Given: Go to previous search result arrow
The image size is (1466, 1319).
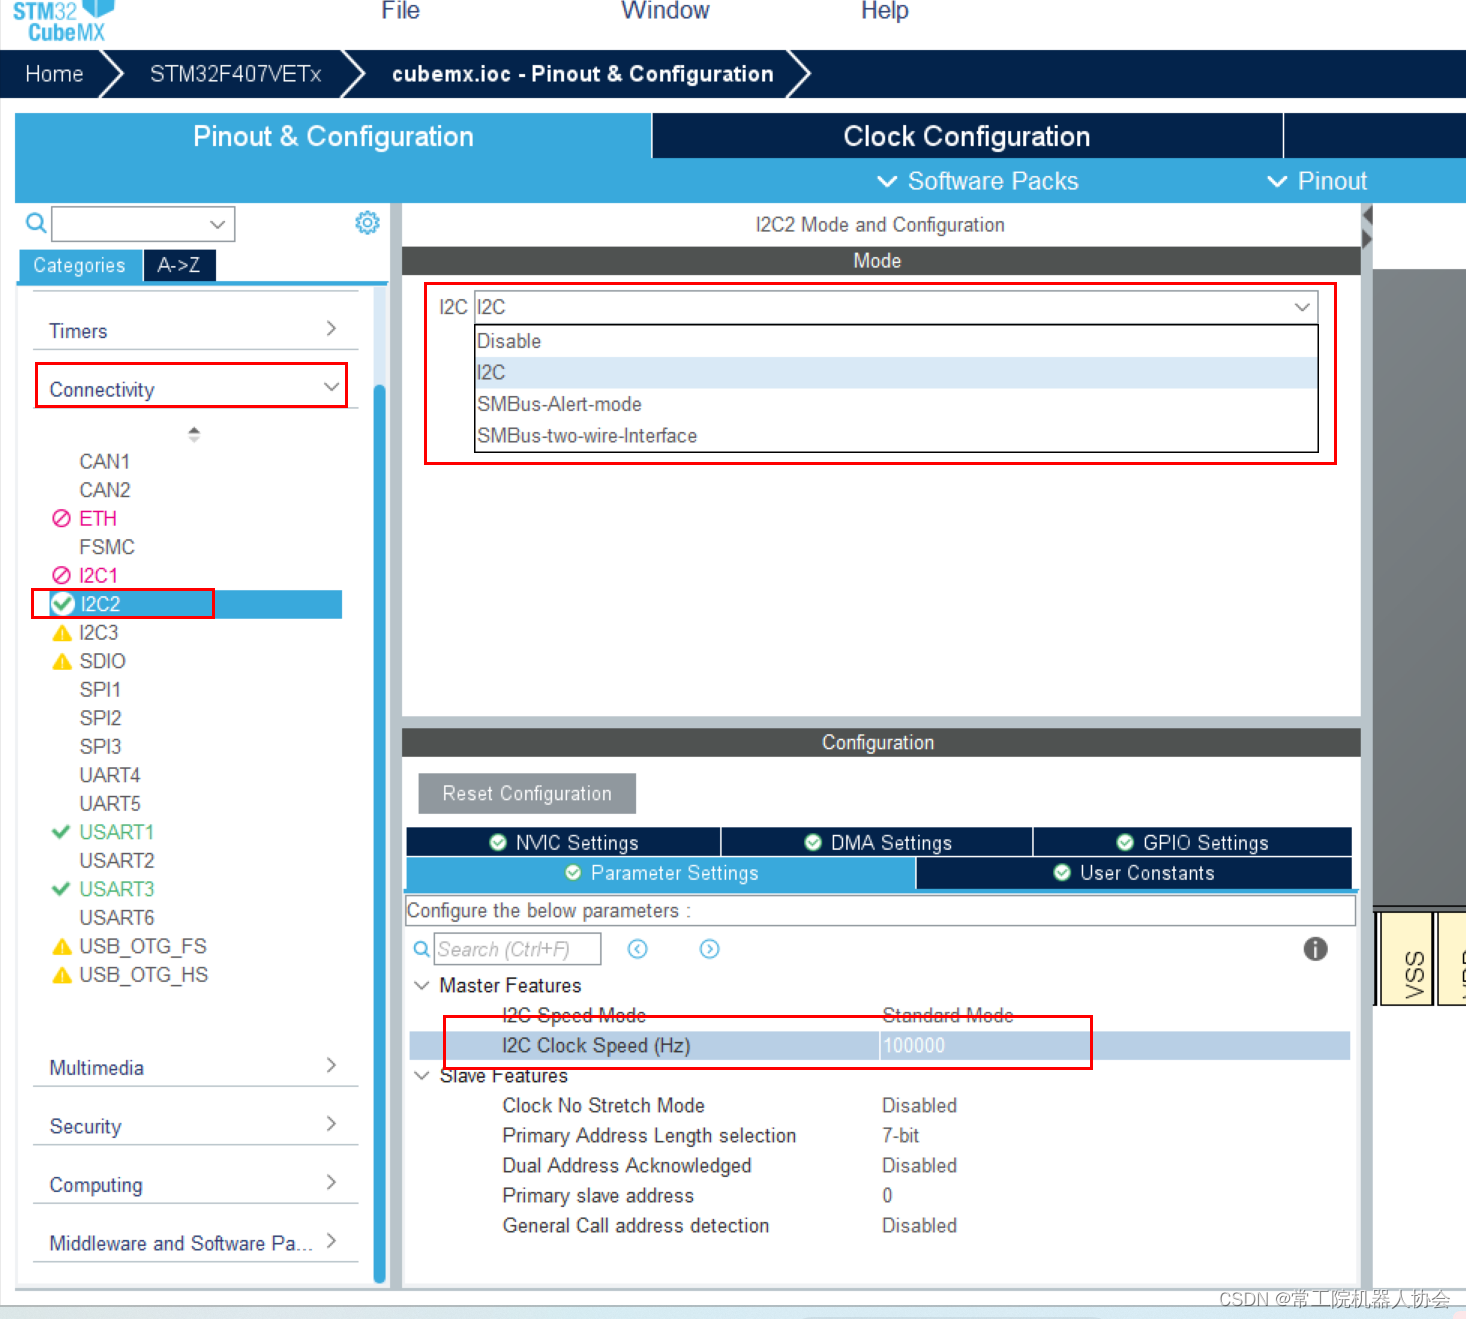Looking at the screenshot, I should (x=637, y=949).
